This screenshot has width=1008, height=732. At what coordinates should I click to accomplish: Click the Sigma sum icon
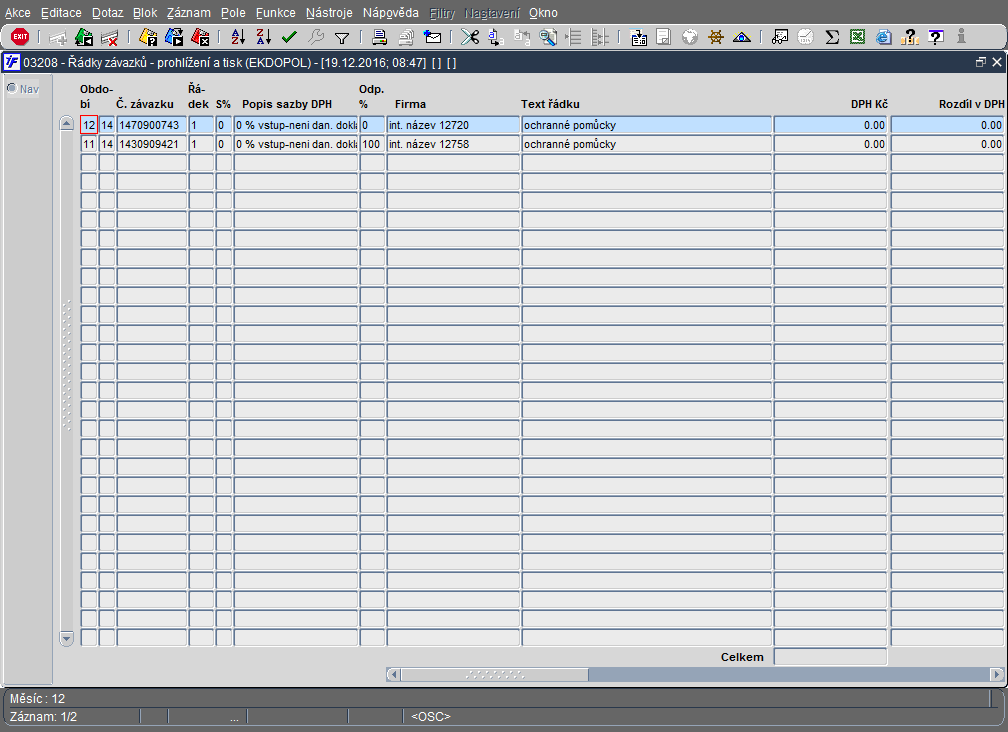[832, 37]
